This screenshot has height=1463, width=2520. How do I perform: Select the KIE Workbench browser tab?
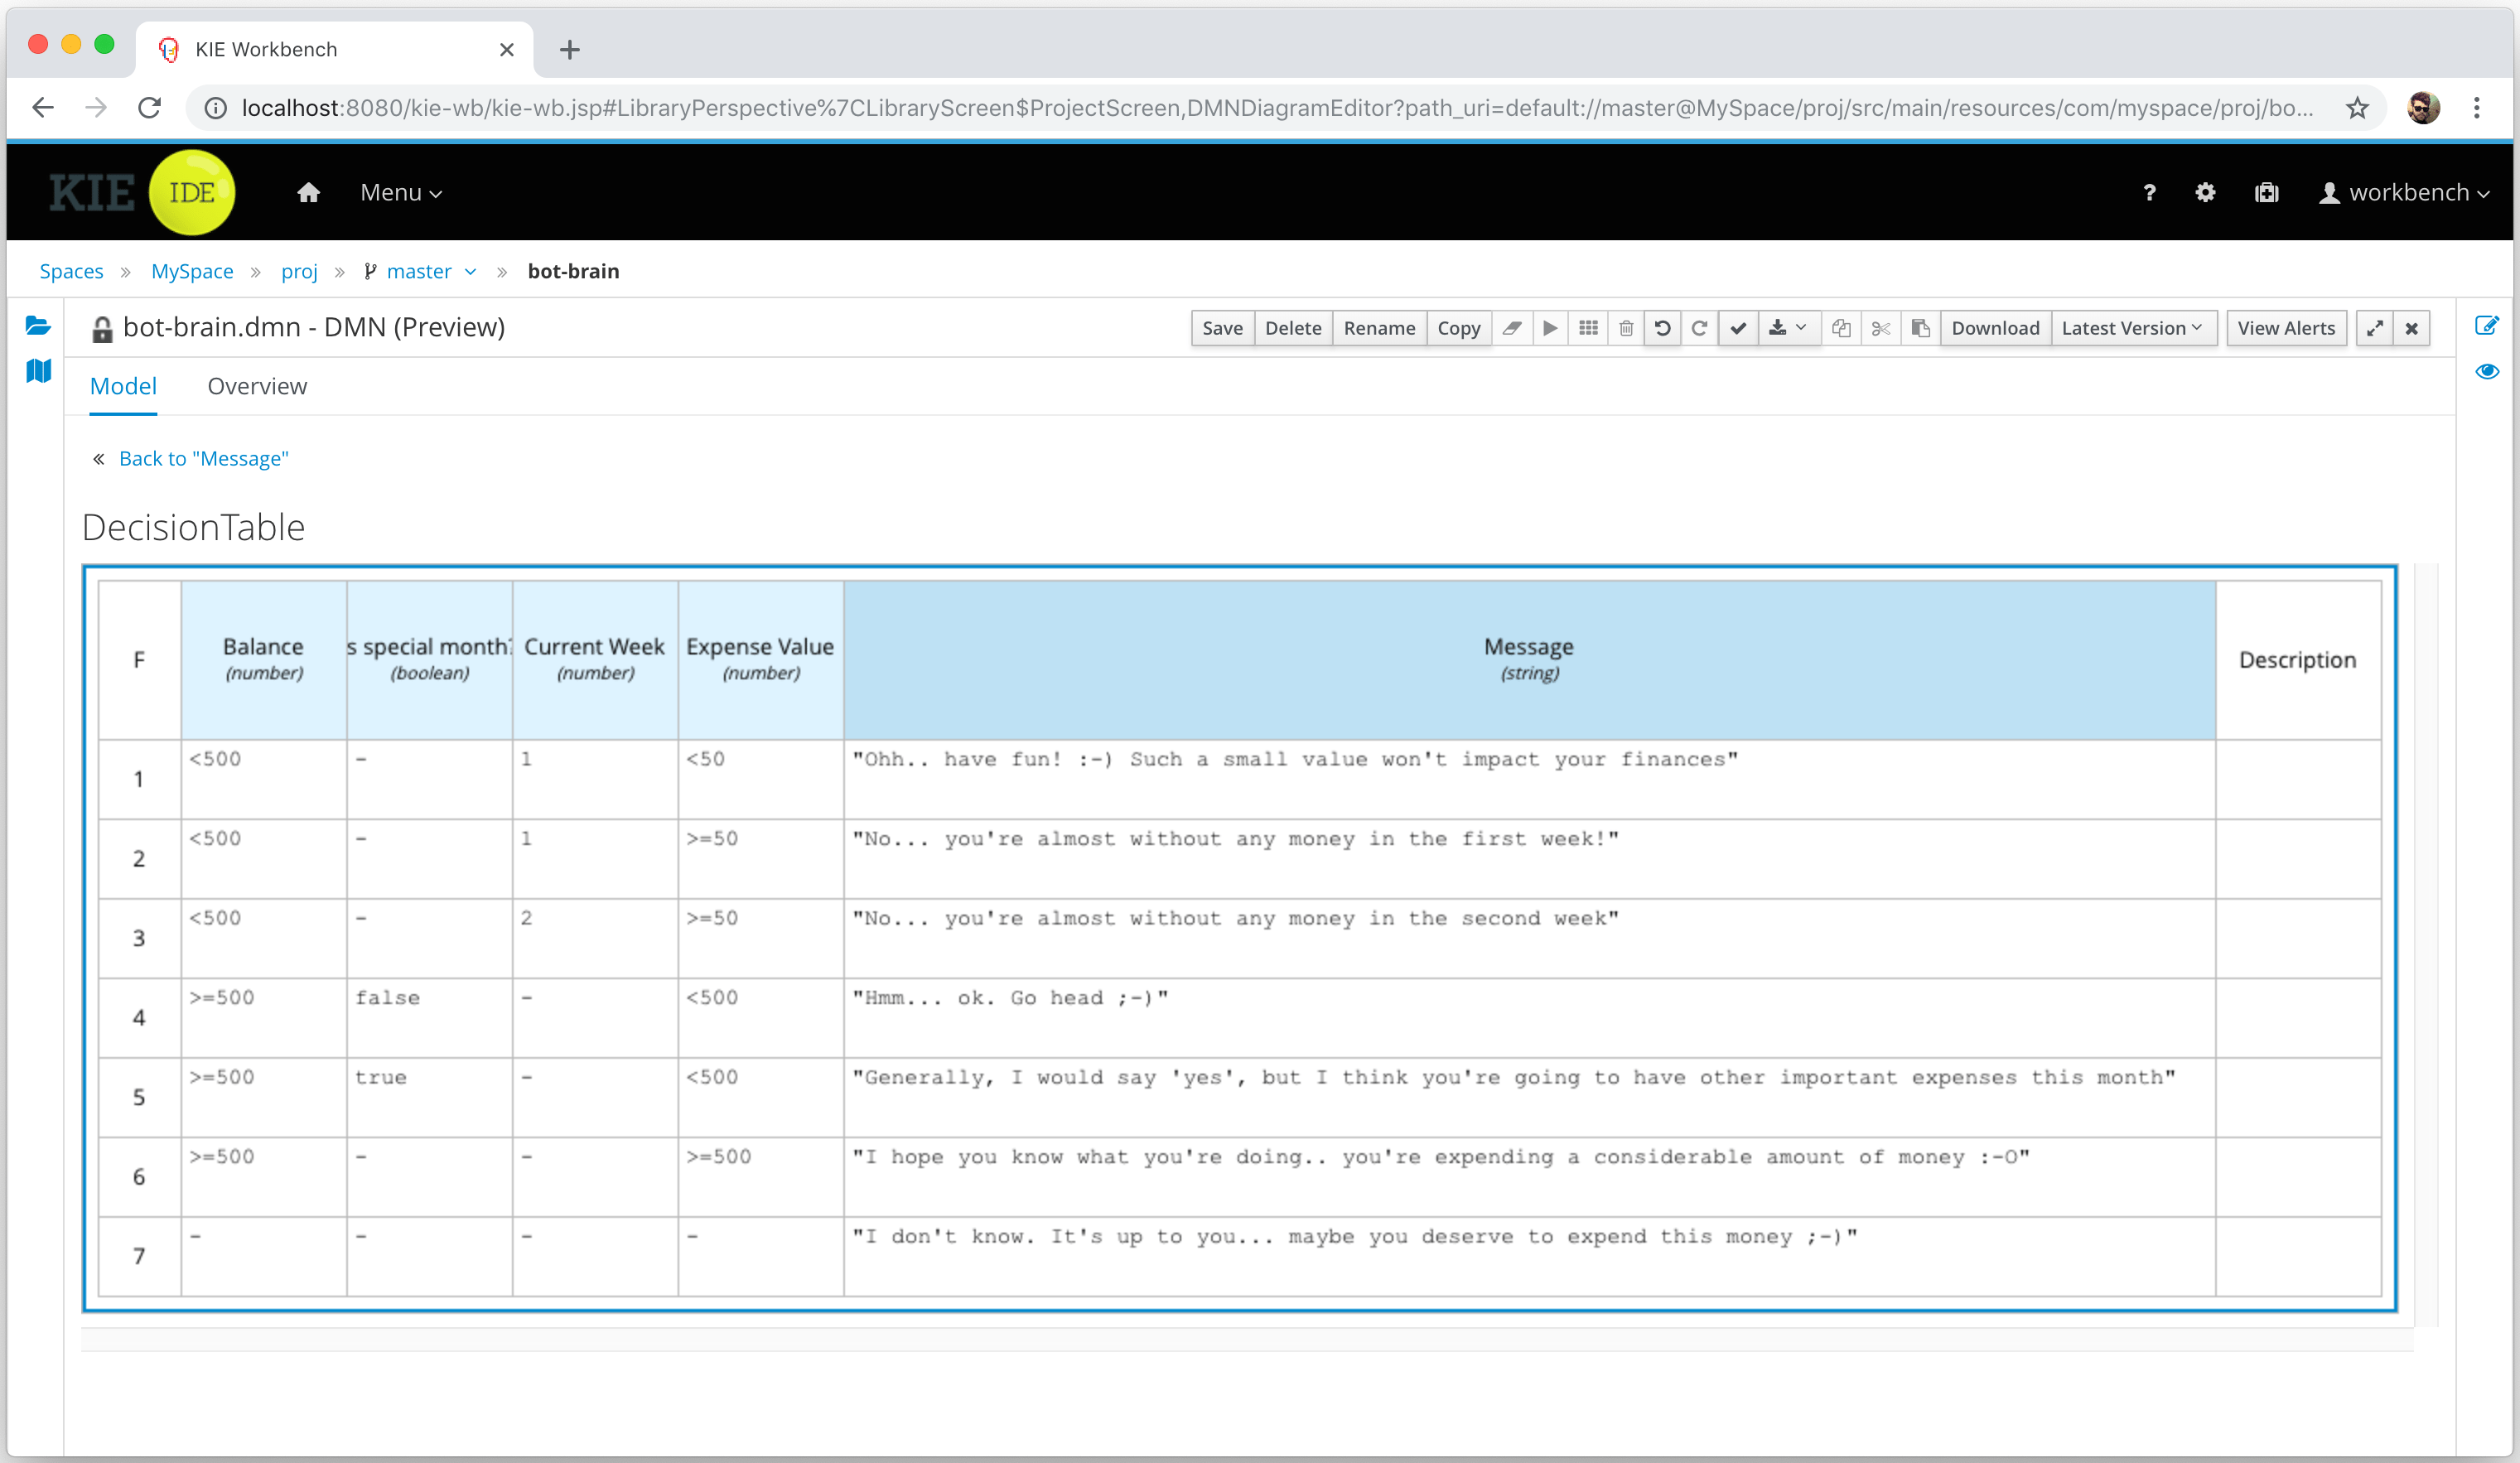pyautogui.click(x=334, y=49)
